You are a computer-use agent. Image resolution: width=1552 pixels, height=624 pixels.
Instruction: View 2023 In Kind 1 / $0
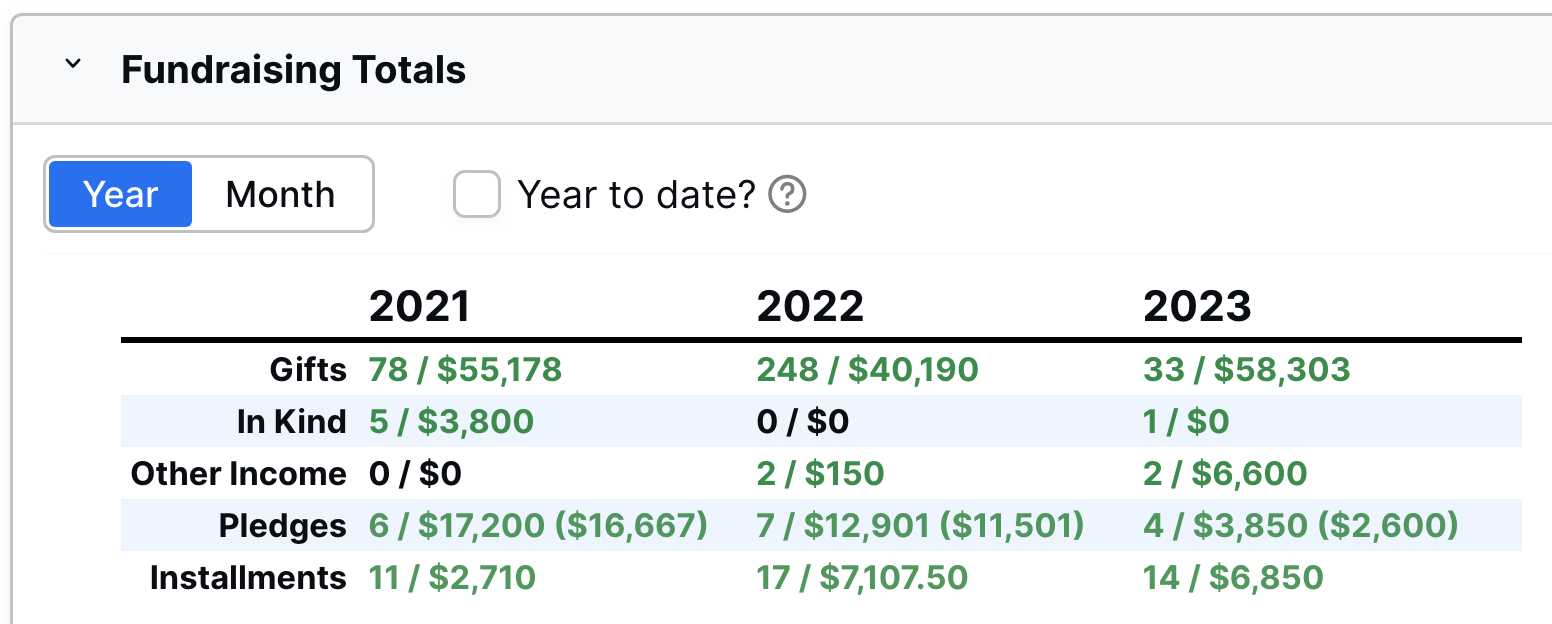1186,422
